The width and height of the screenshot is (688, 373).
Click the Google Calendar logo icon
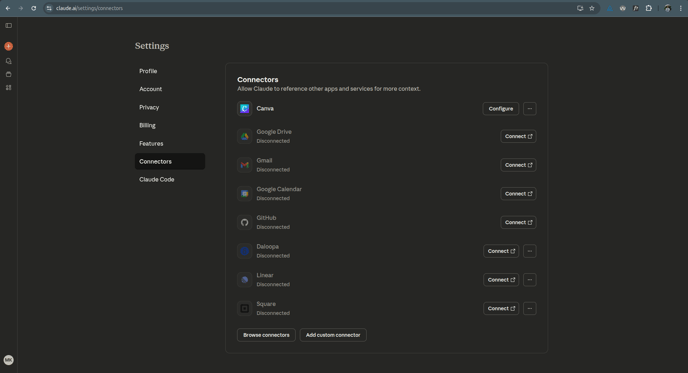244,194
